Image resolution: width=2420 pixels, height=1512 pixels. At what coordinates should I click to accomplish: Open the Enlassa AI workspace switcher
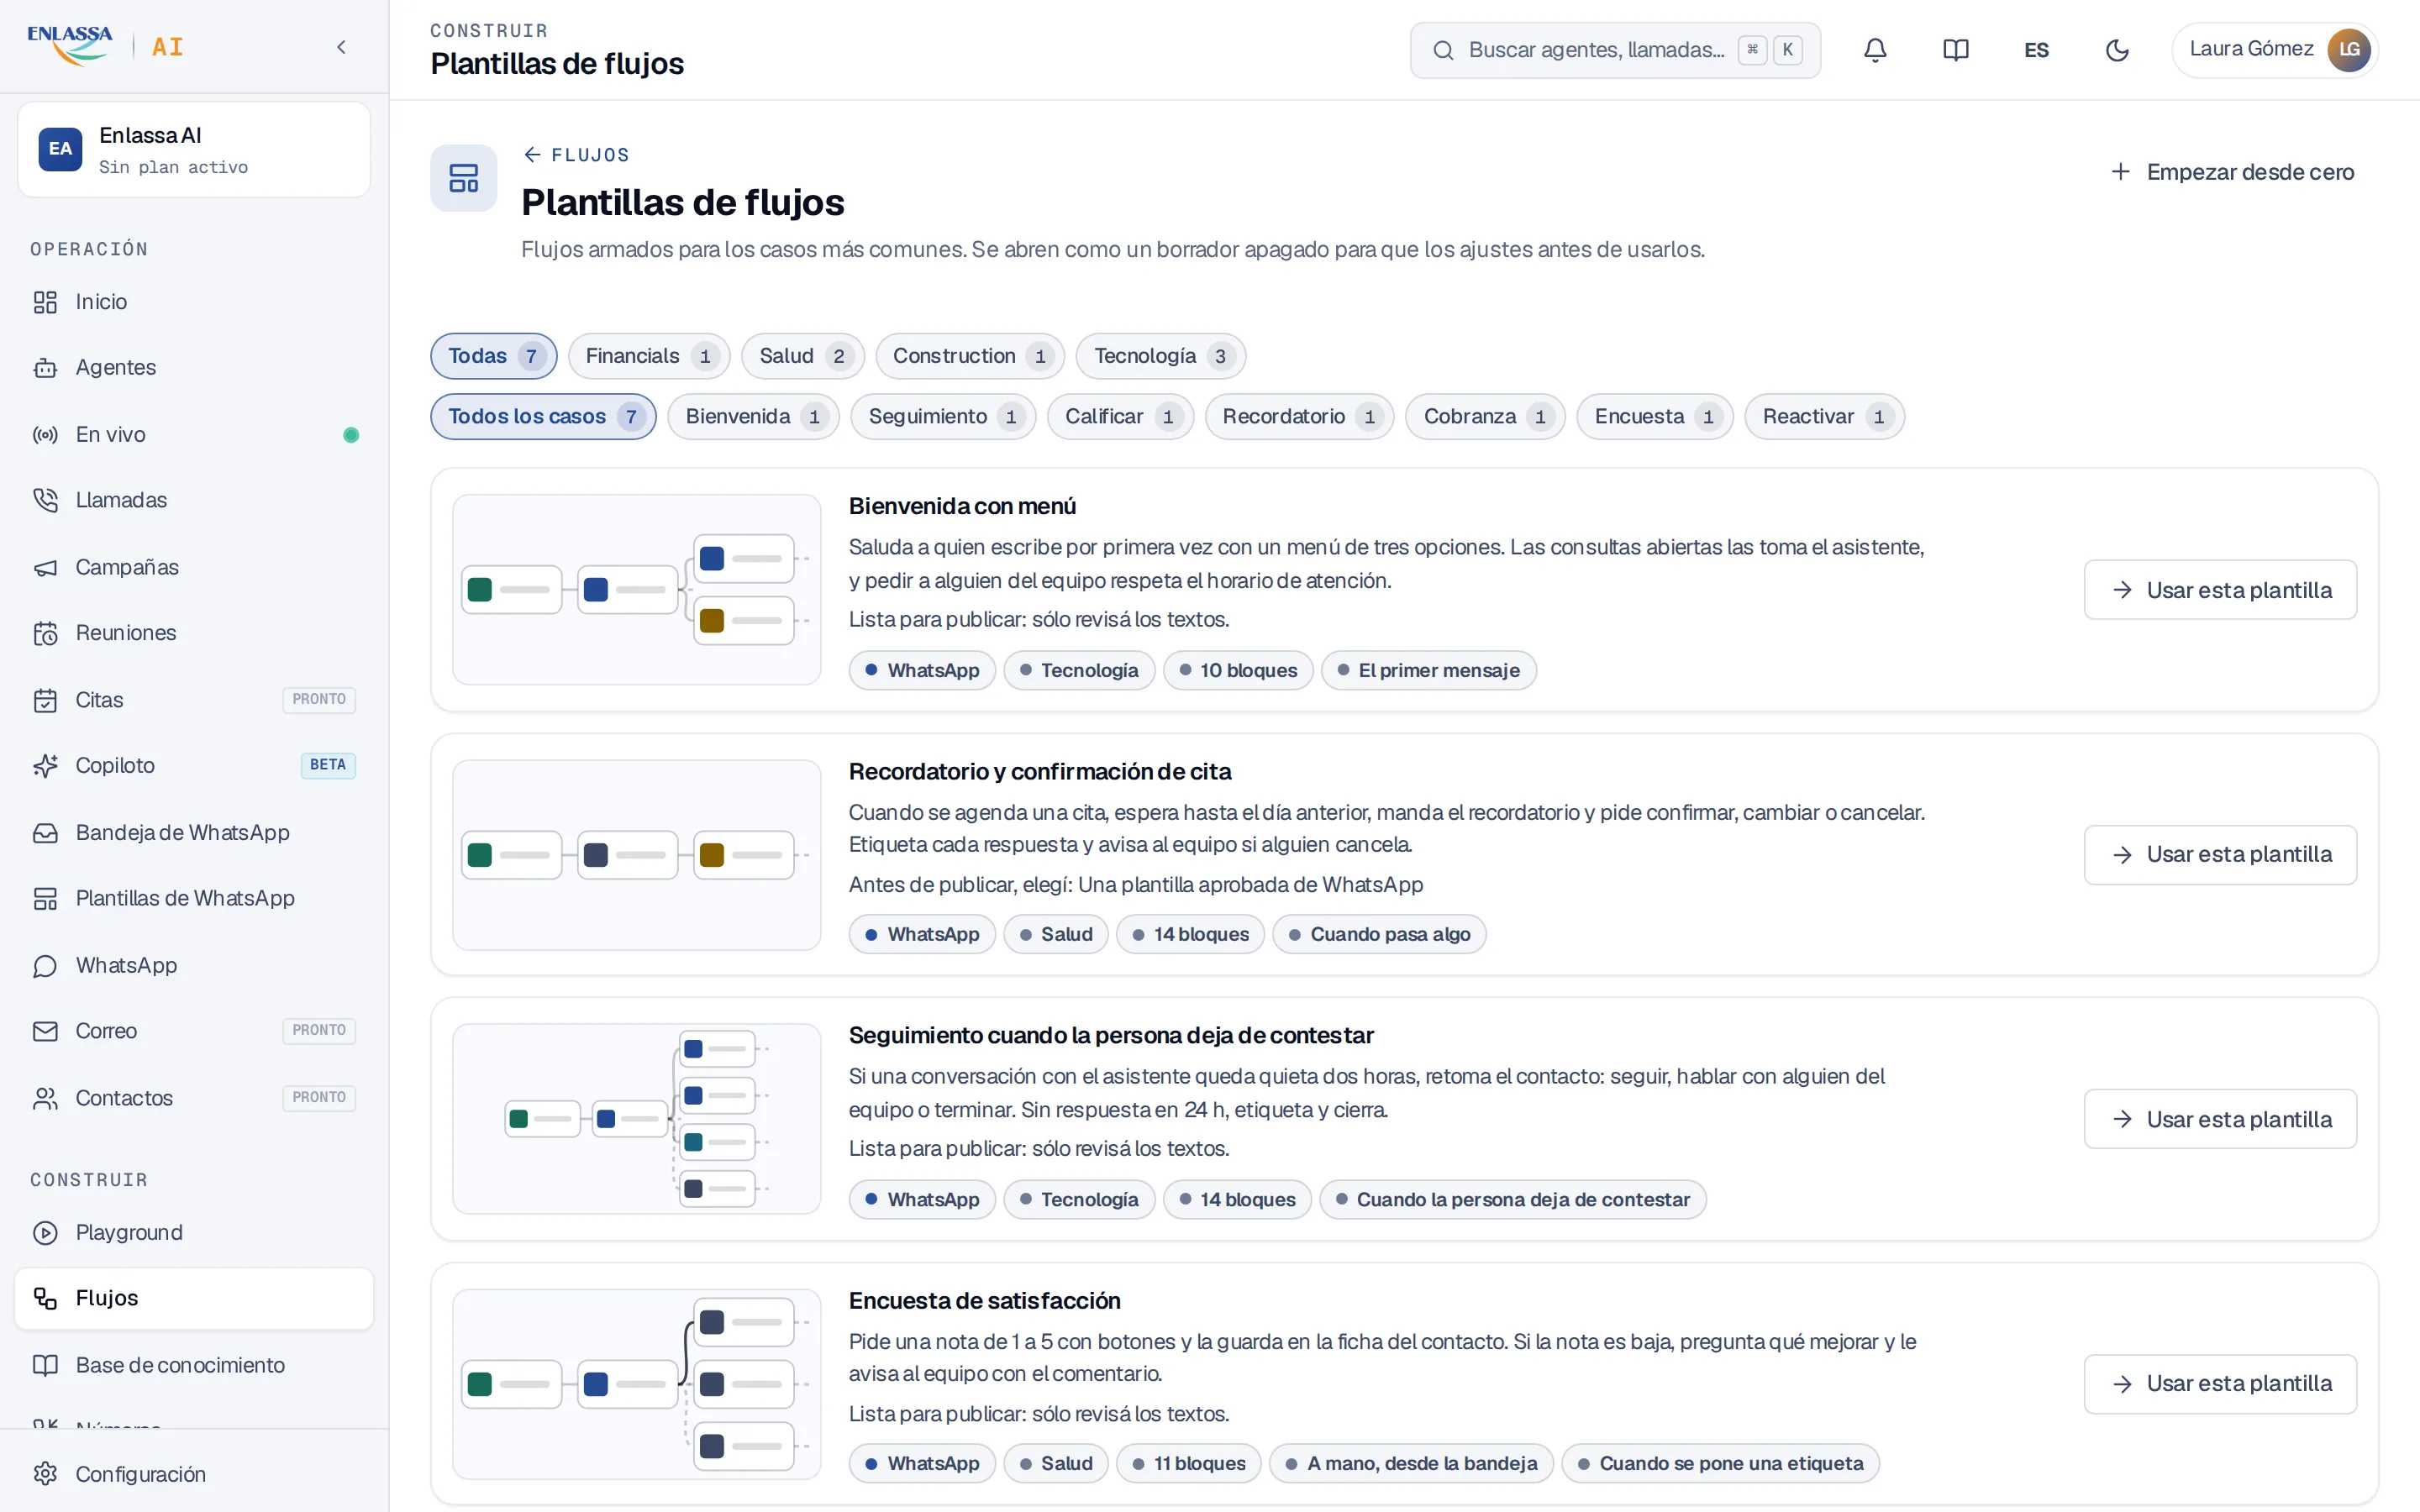(194, 150)
